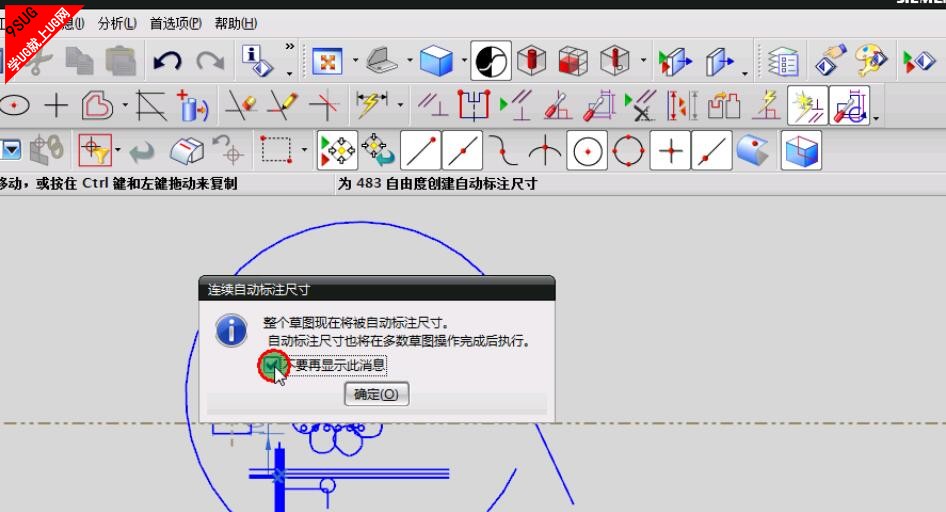This screenshot has width=946, height=512.
Task: Click the Control Point snap curve icon
Action: (503, 150)
